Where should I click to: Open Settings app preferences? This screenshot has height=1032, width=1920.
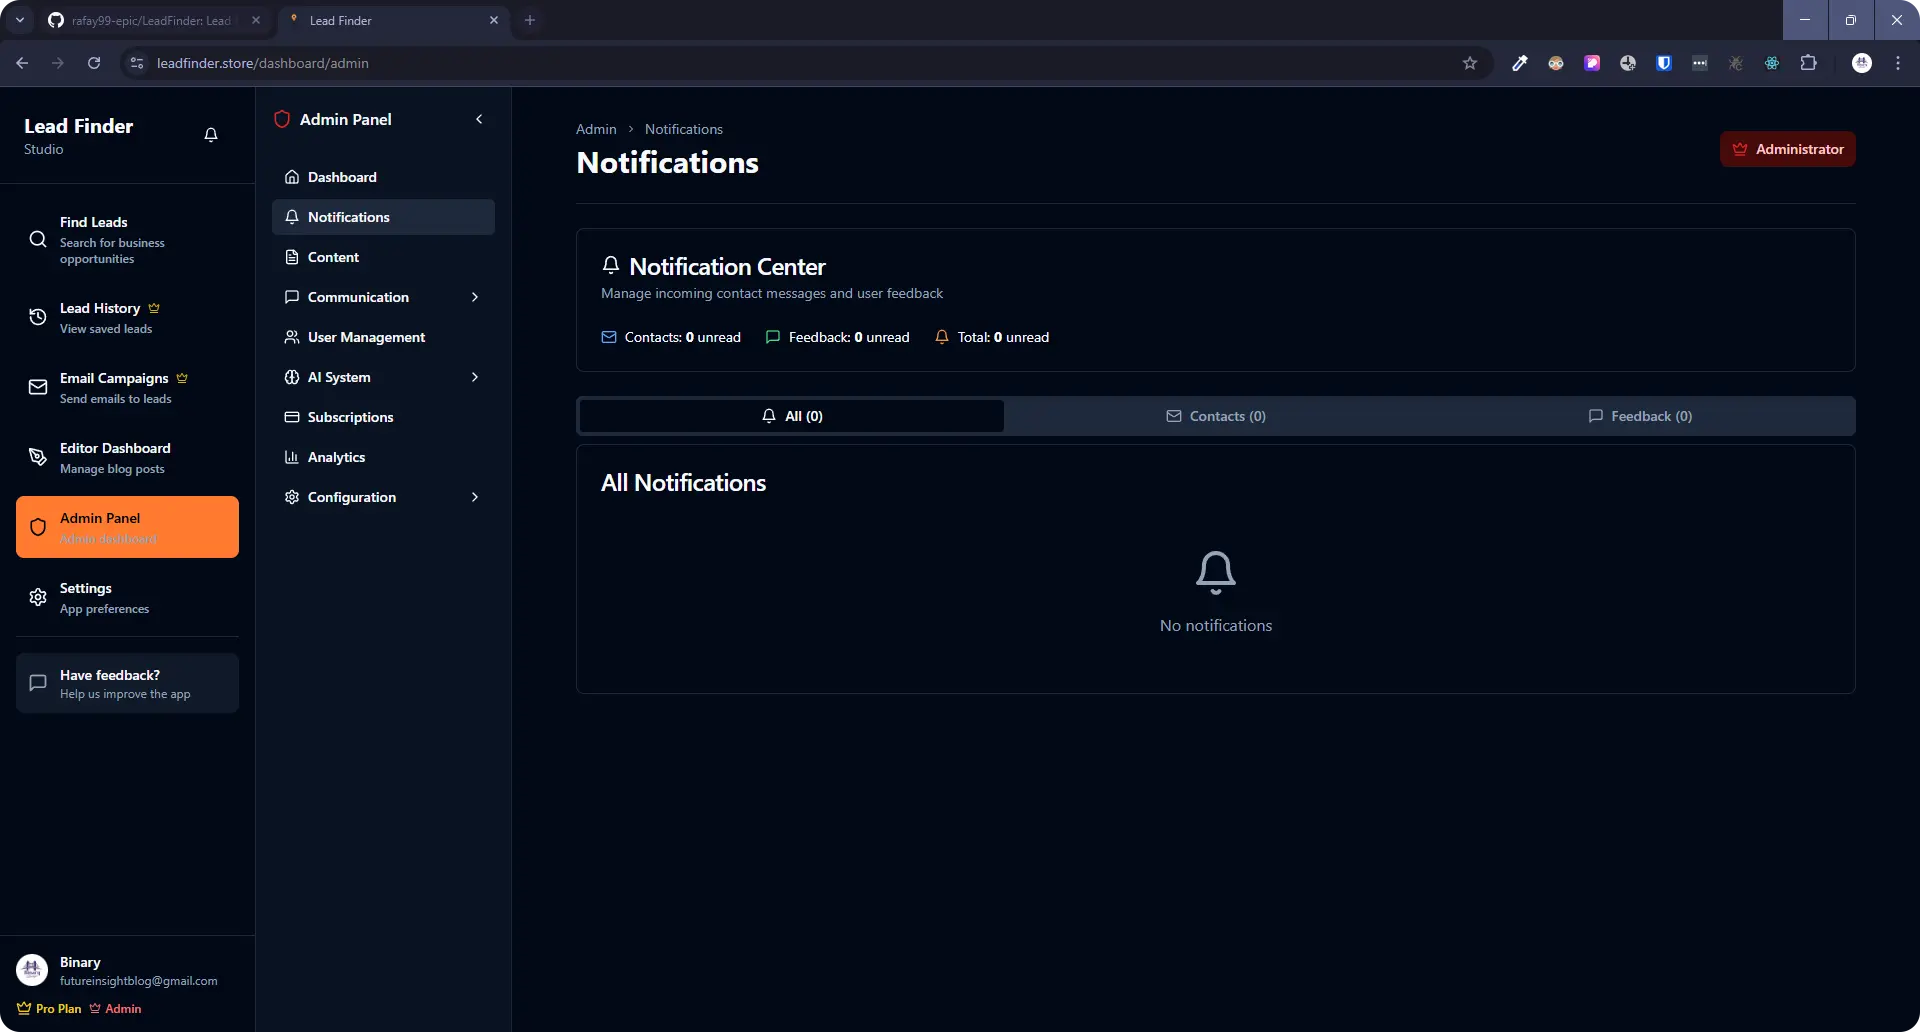tap(127, 597)
